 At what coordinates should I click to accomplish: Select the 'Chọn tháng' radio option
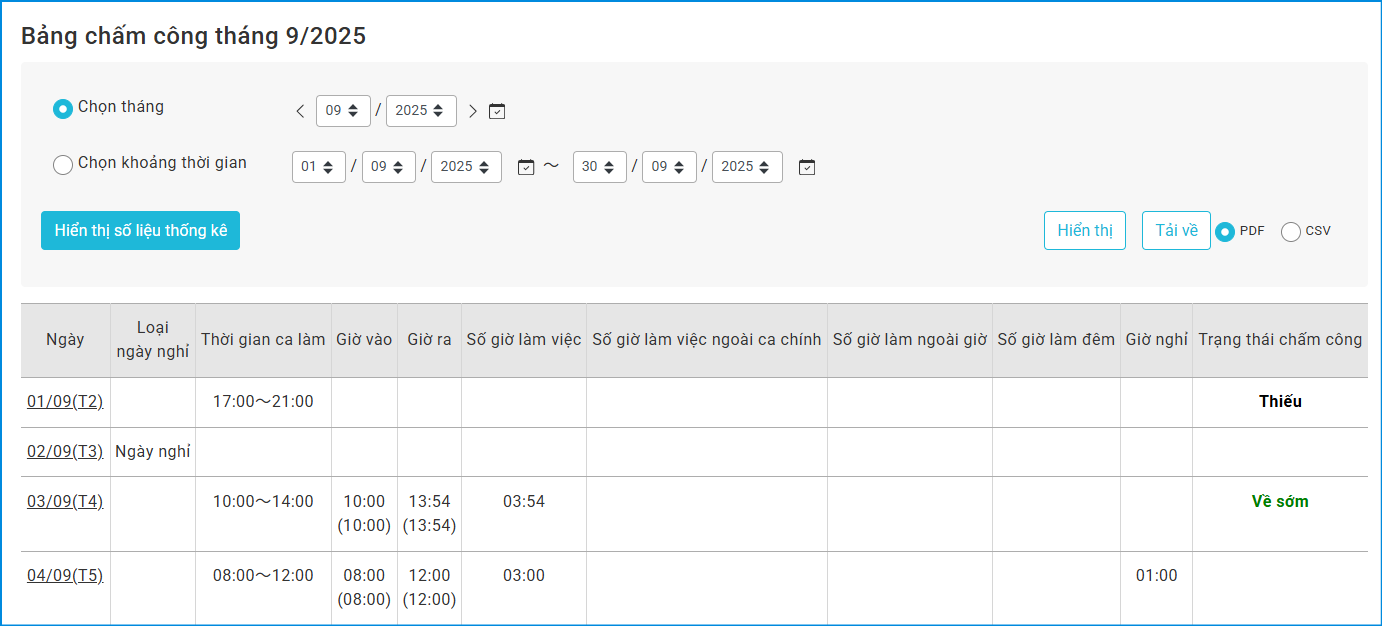click(x=63, y=108)
